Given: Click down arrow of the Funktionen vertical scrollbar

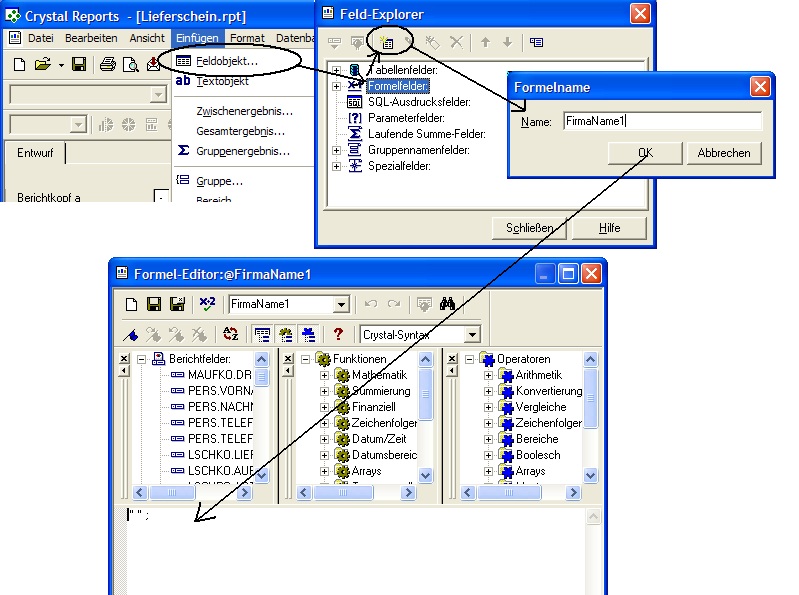Looking at the screenshot, I should coord(425,475).
